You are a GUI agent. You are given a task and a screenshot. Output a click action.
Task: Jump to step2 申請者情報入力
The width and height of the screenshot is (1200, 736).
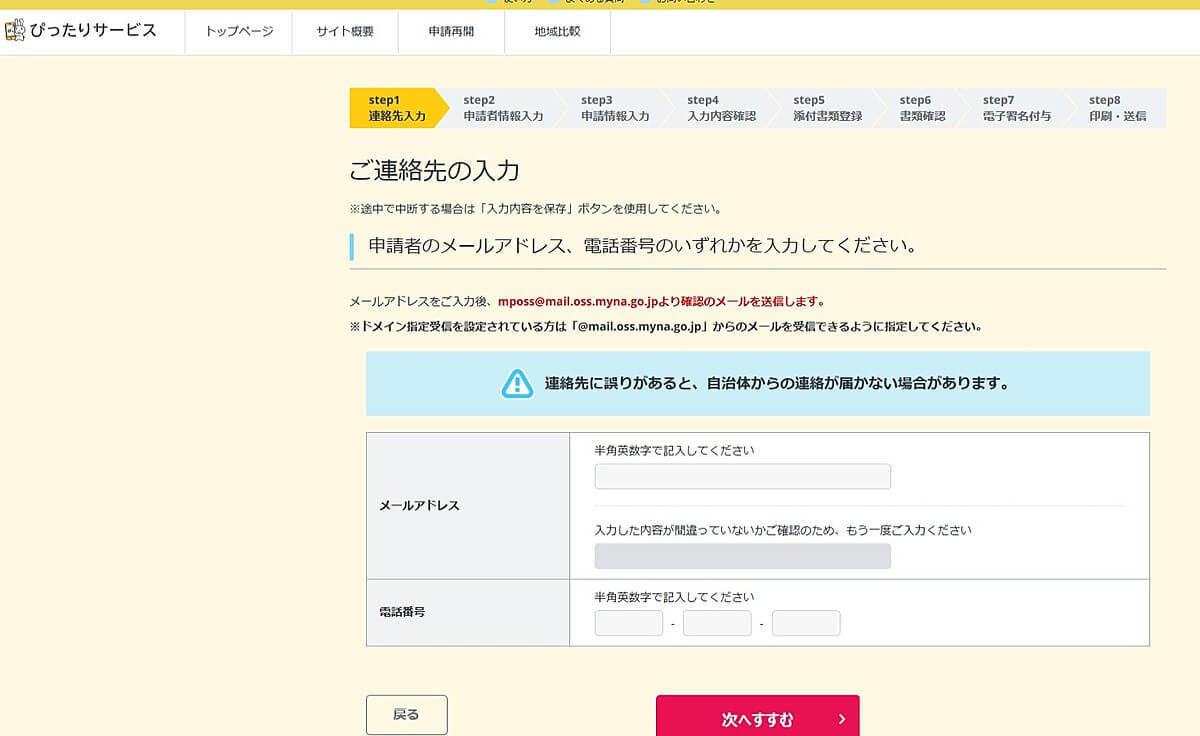[503, 108]
